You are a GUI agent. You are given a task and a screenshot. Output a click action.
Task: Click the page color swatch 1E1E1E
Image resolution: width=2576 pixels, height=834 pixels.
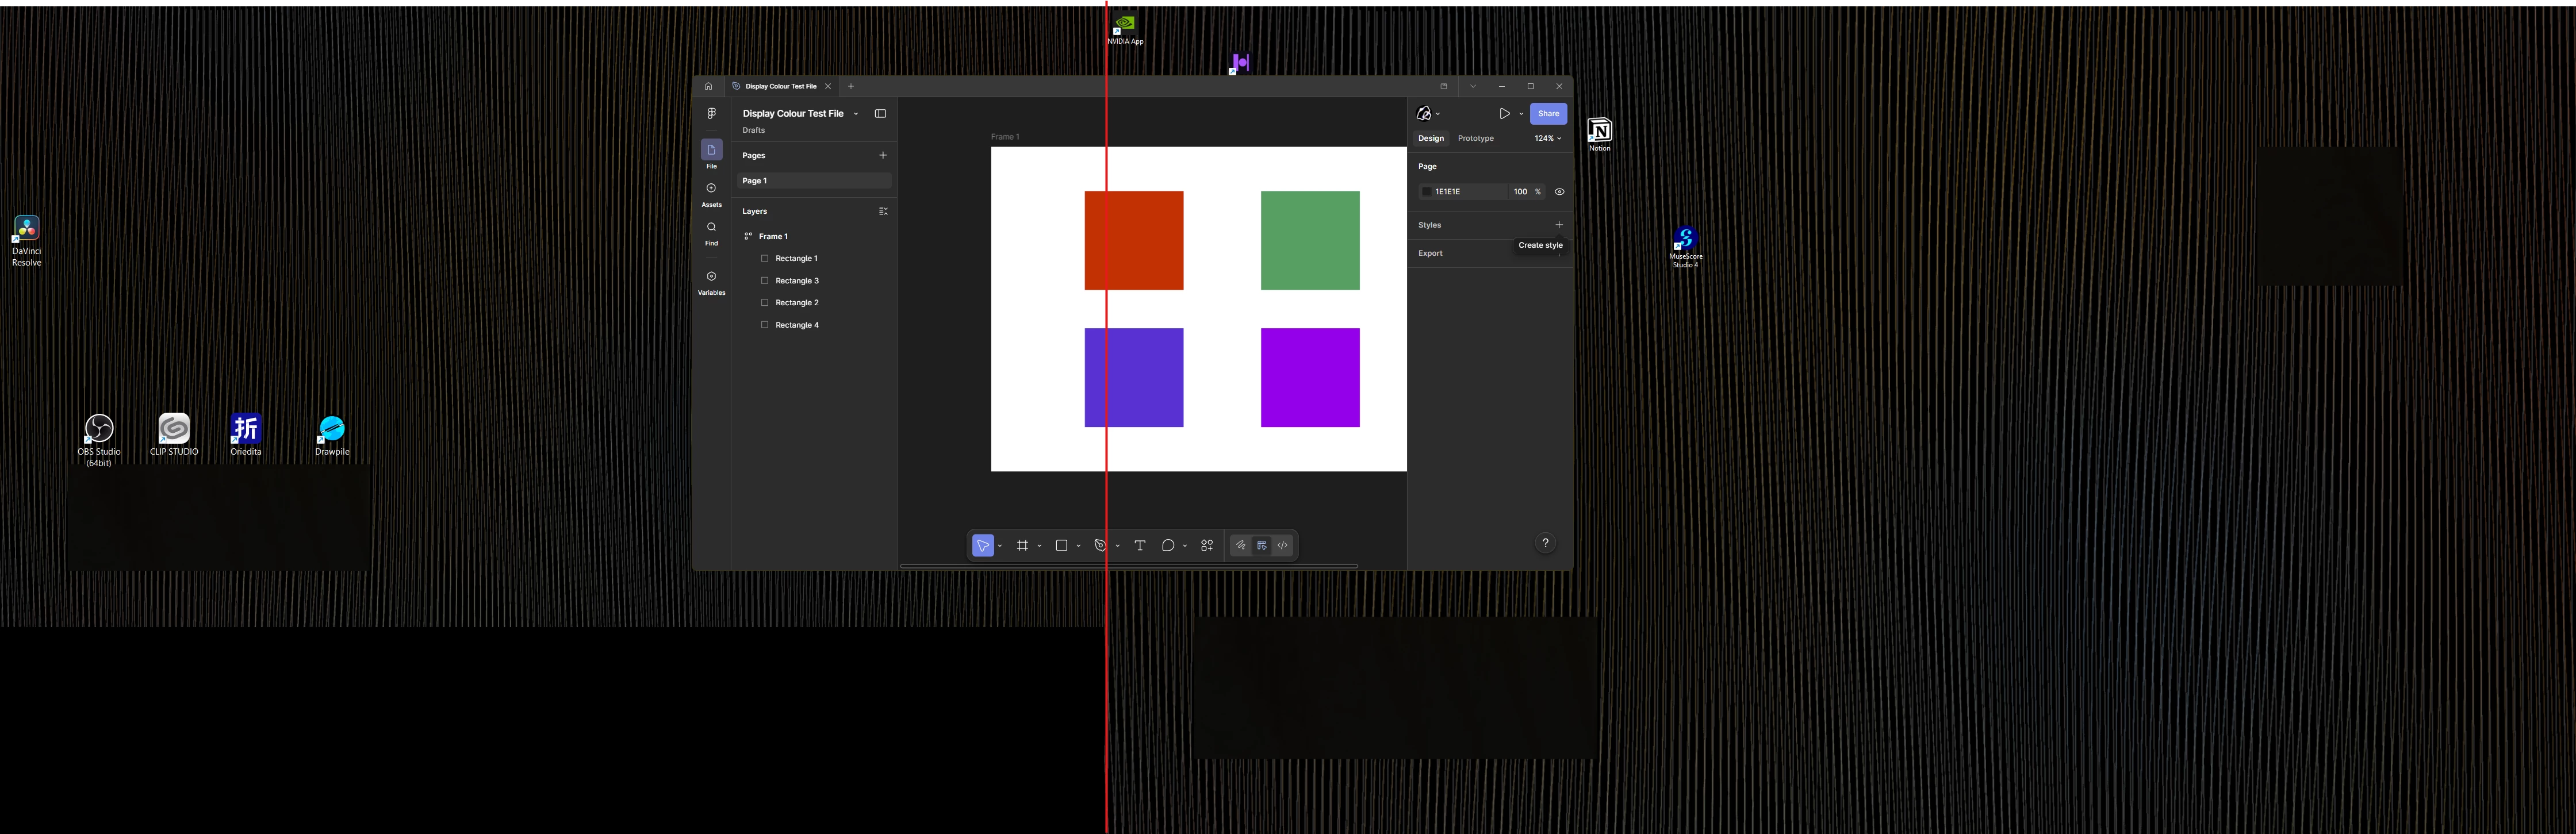point(1427,192)
